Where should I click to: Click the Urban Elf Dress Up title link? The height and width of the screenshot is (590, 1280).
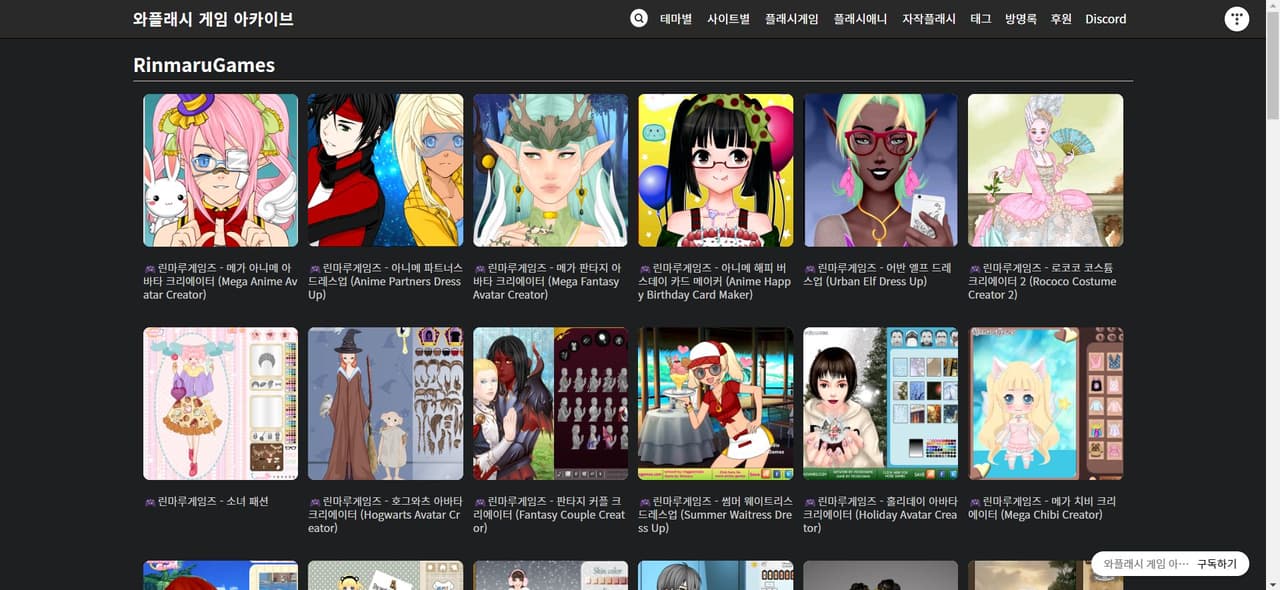pos(880,275)
